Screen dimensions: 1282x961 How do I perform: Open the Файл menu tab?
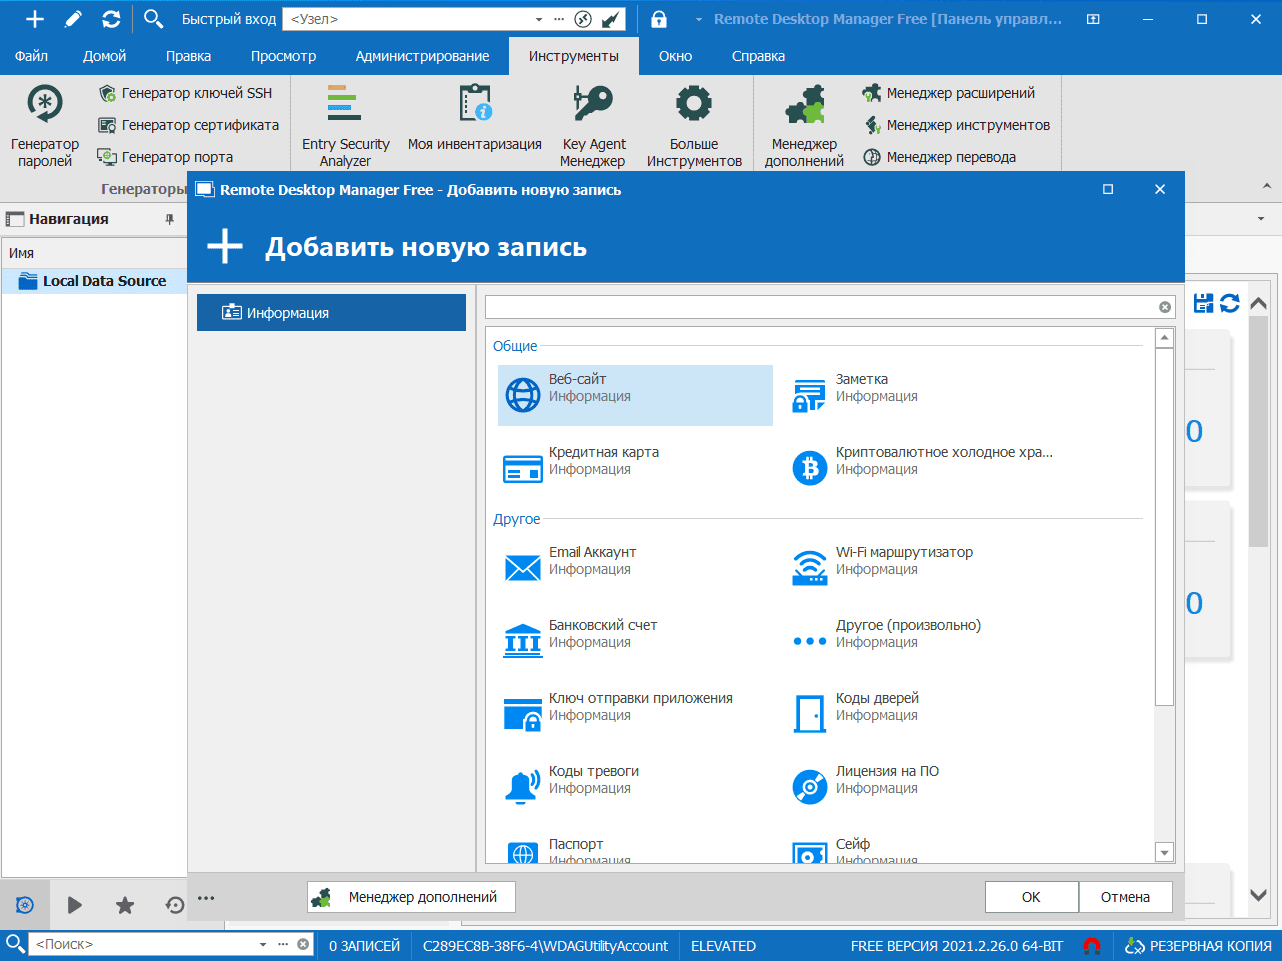click(x=31, y=56)
